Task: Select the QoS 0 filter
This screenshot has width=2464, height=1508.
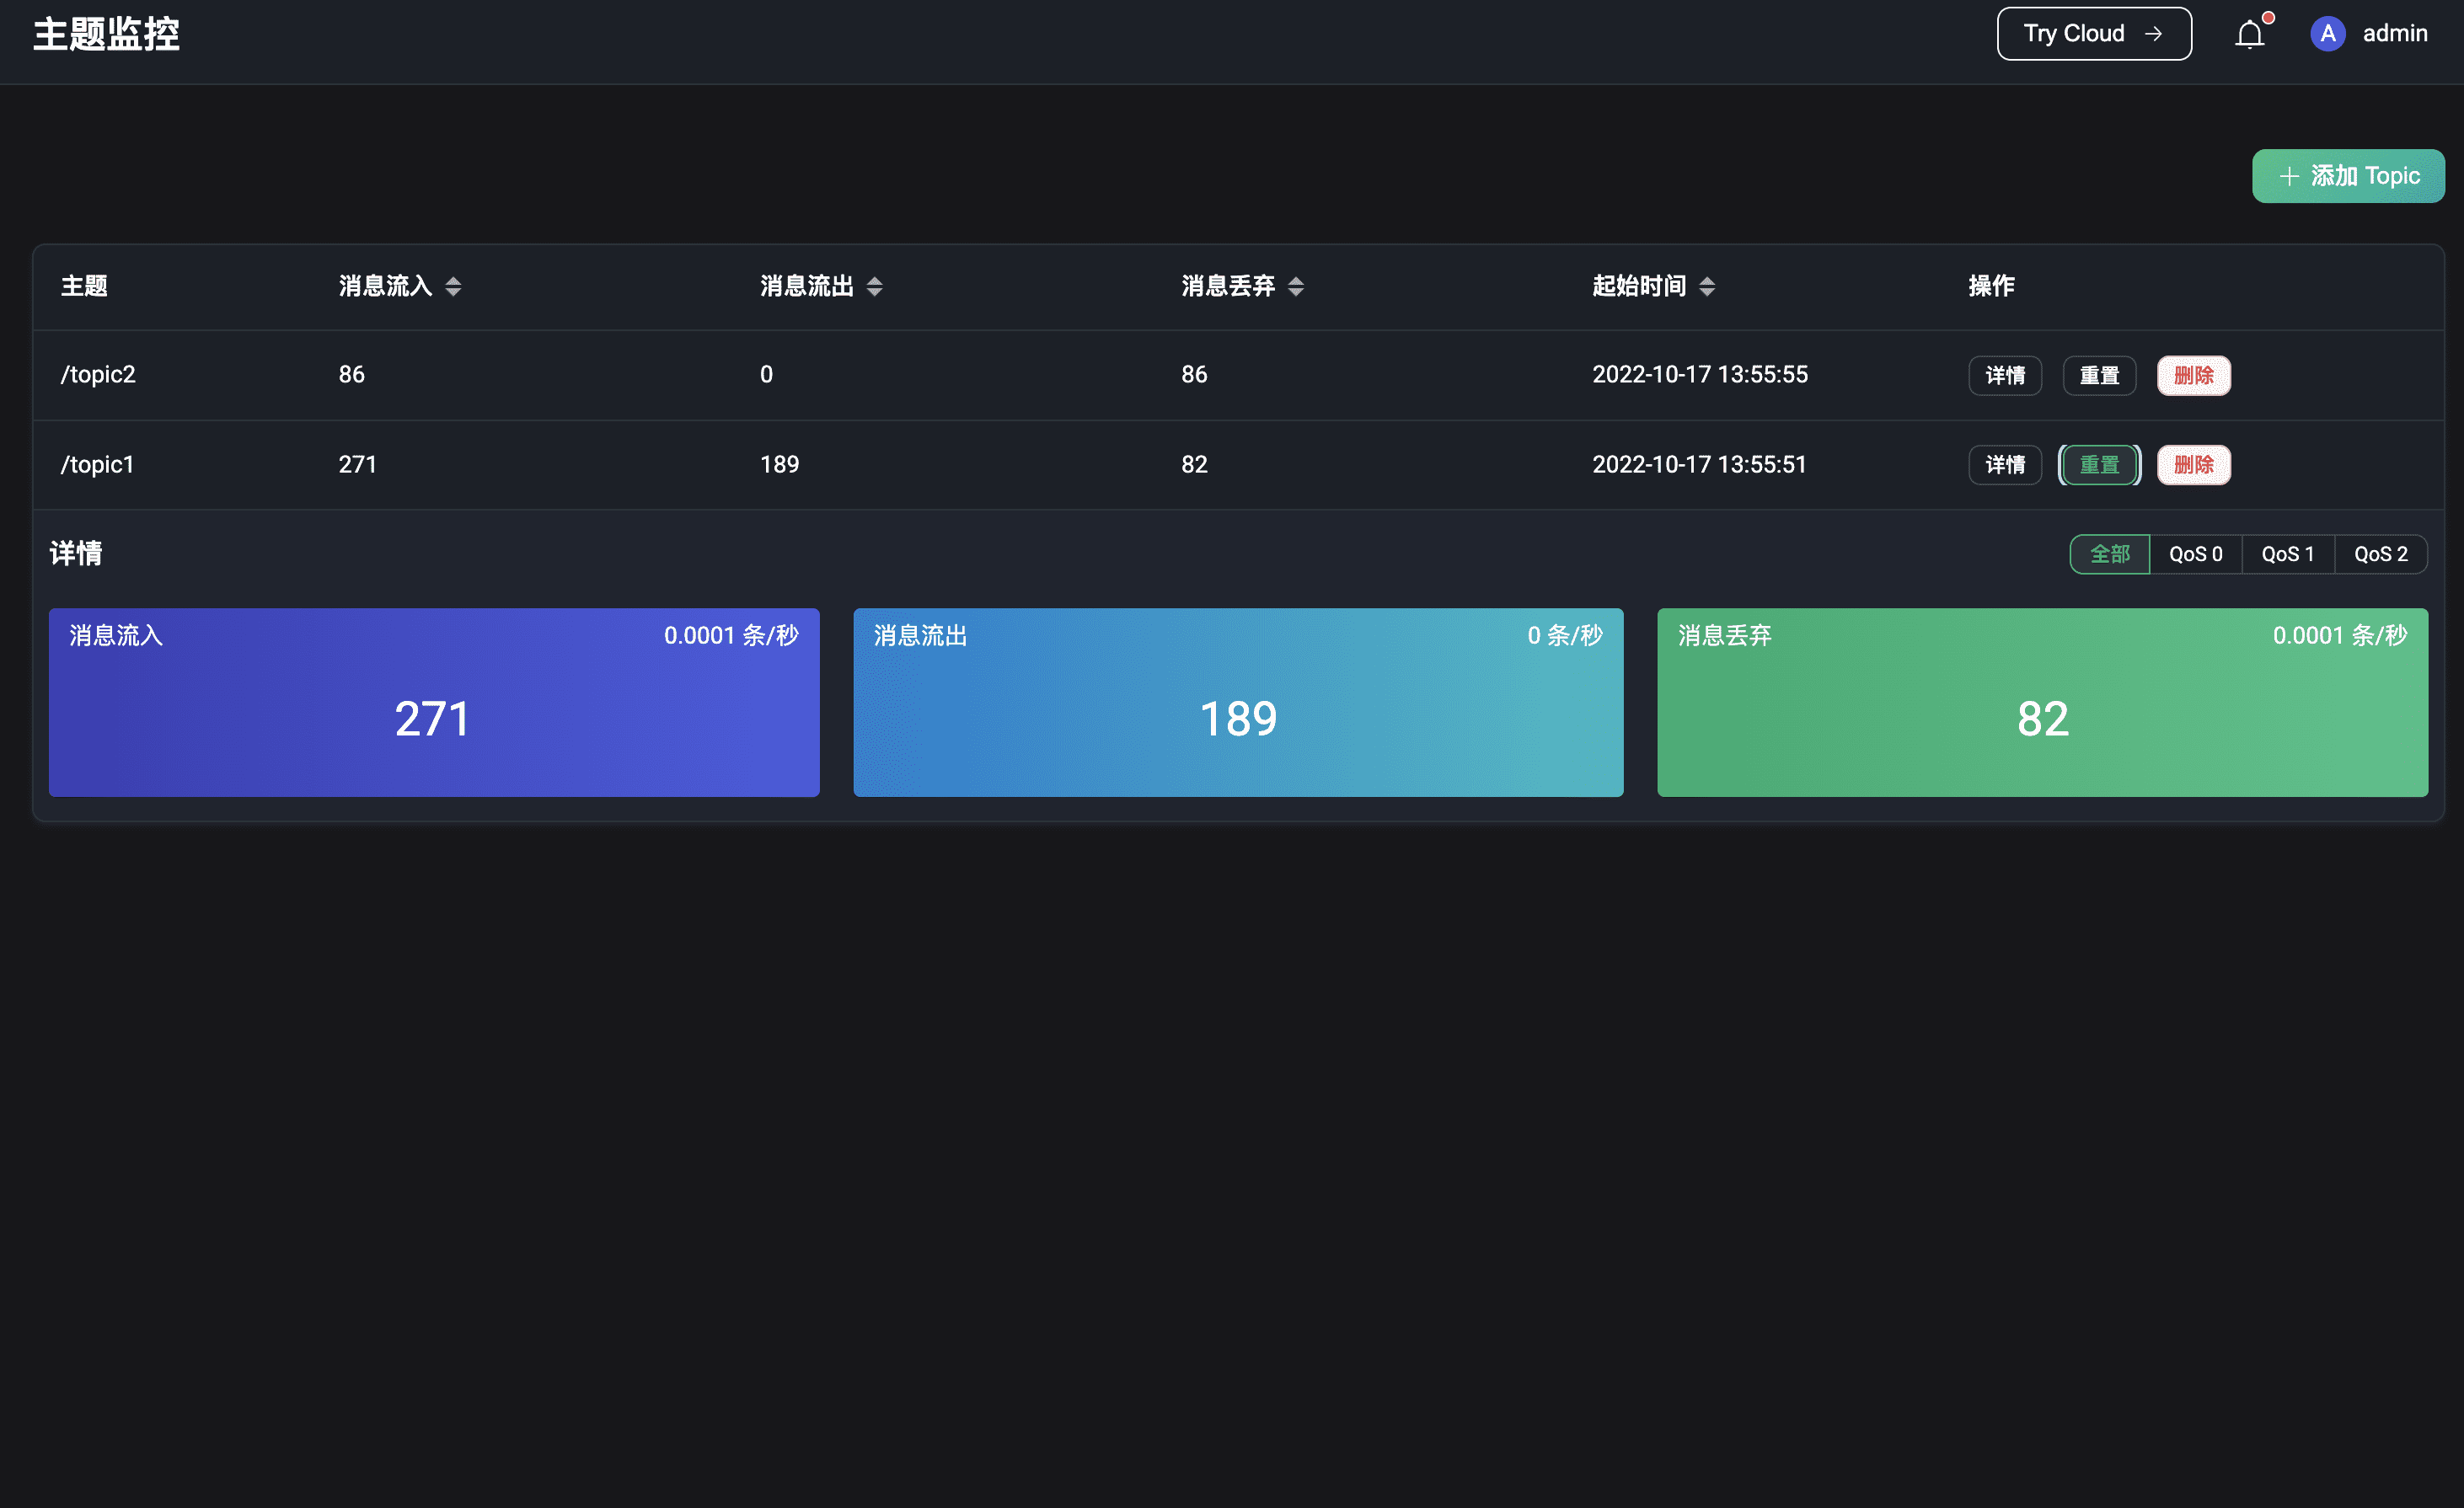Action: [2195, 554]
